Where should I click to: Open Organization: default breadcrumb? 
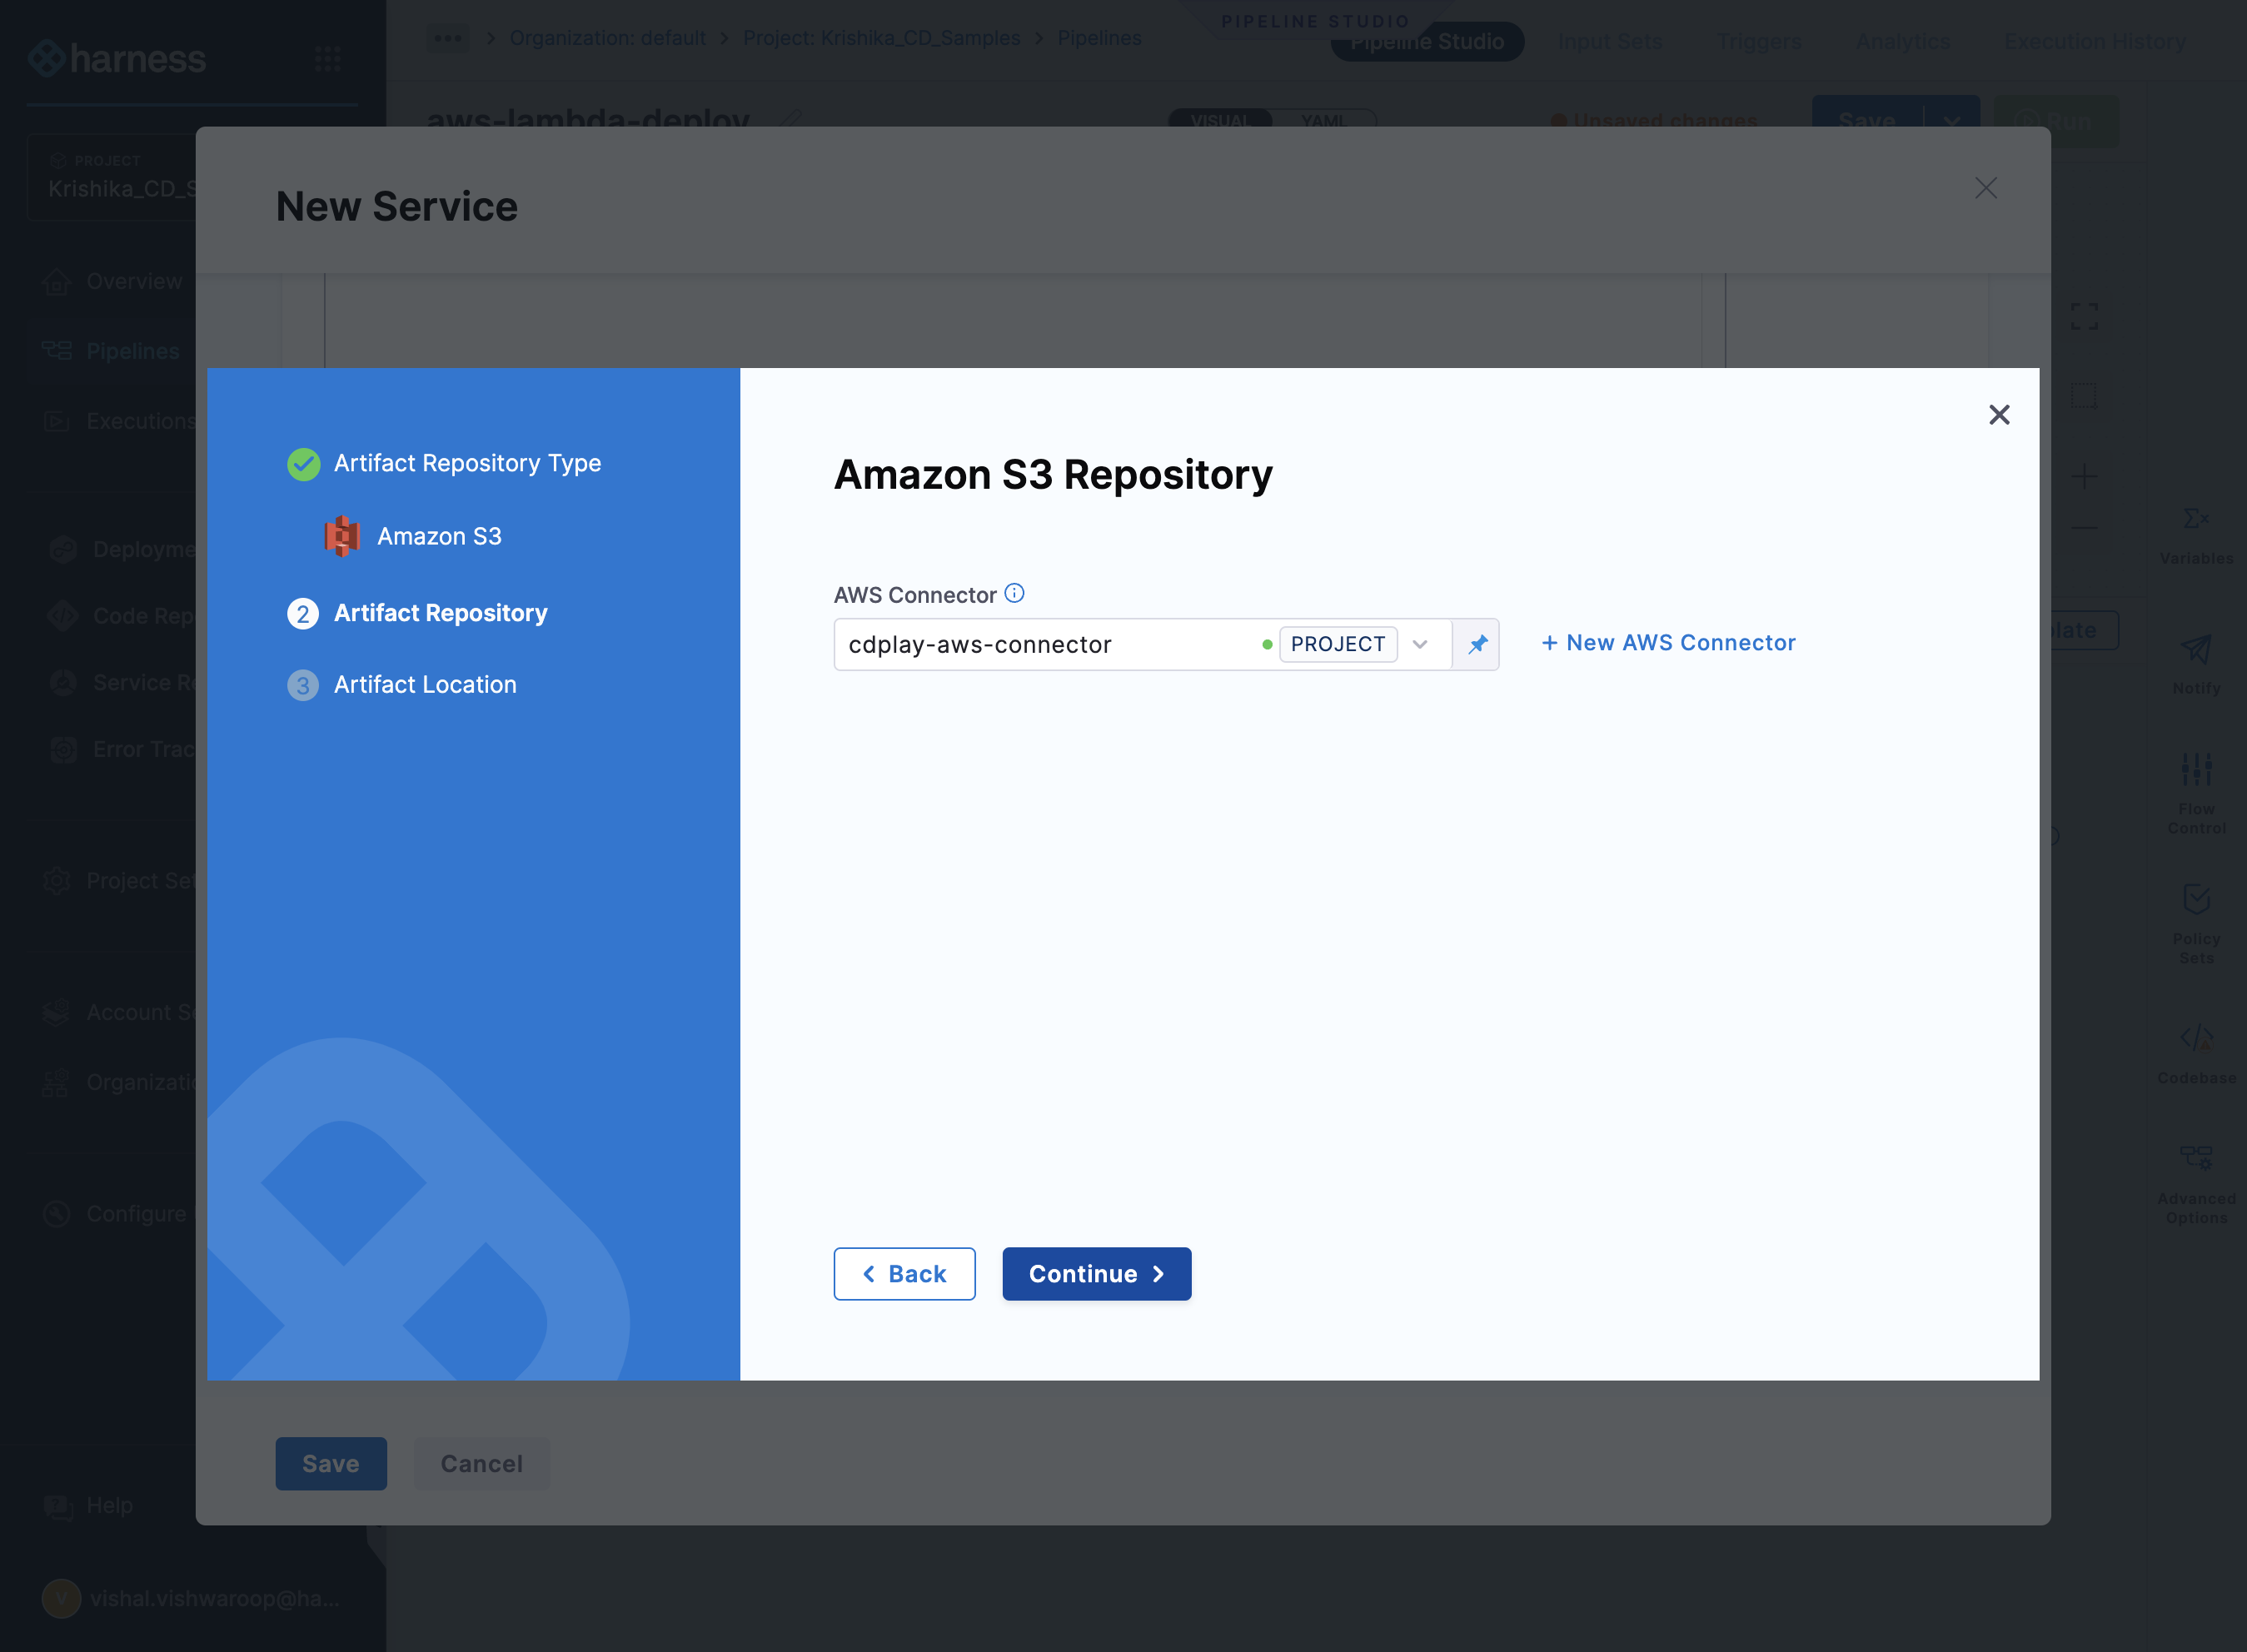[607, 38]
